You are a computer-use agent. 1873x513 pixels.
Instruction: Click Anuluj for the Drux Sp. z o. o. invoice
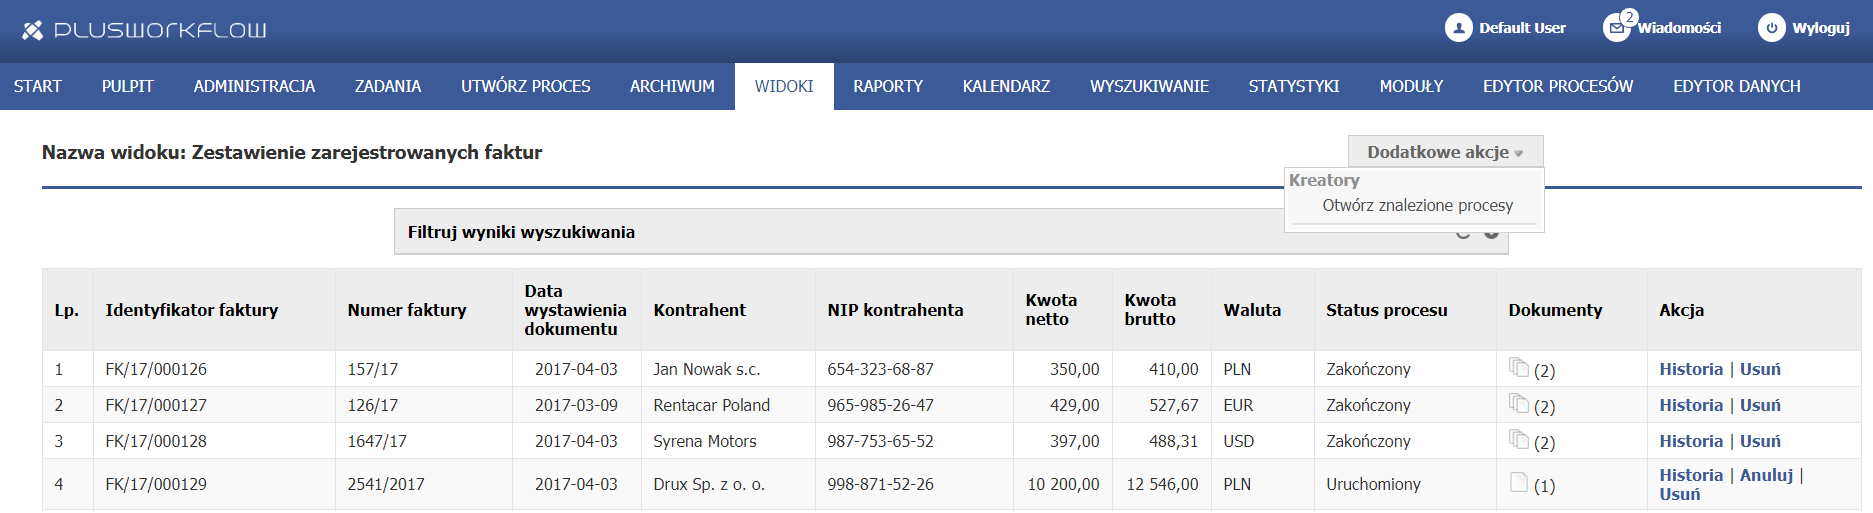[x=1766, y=475]
